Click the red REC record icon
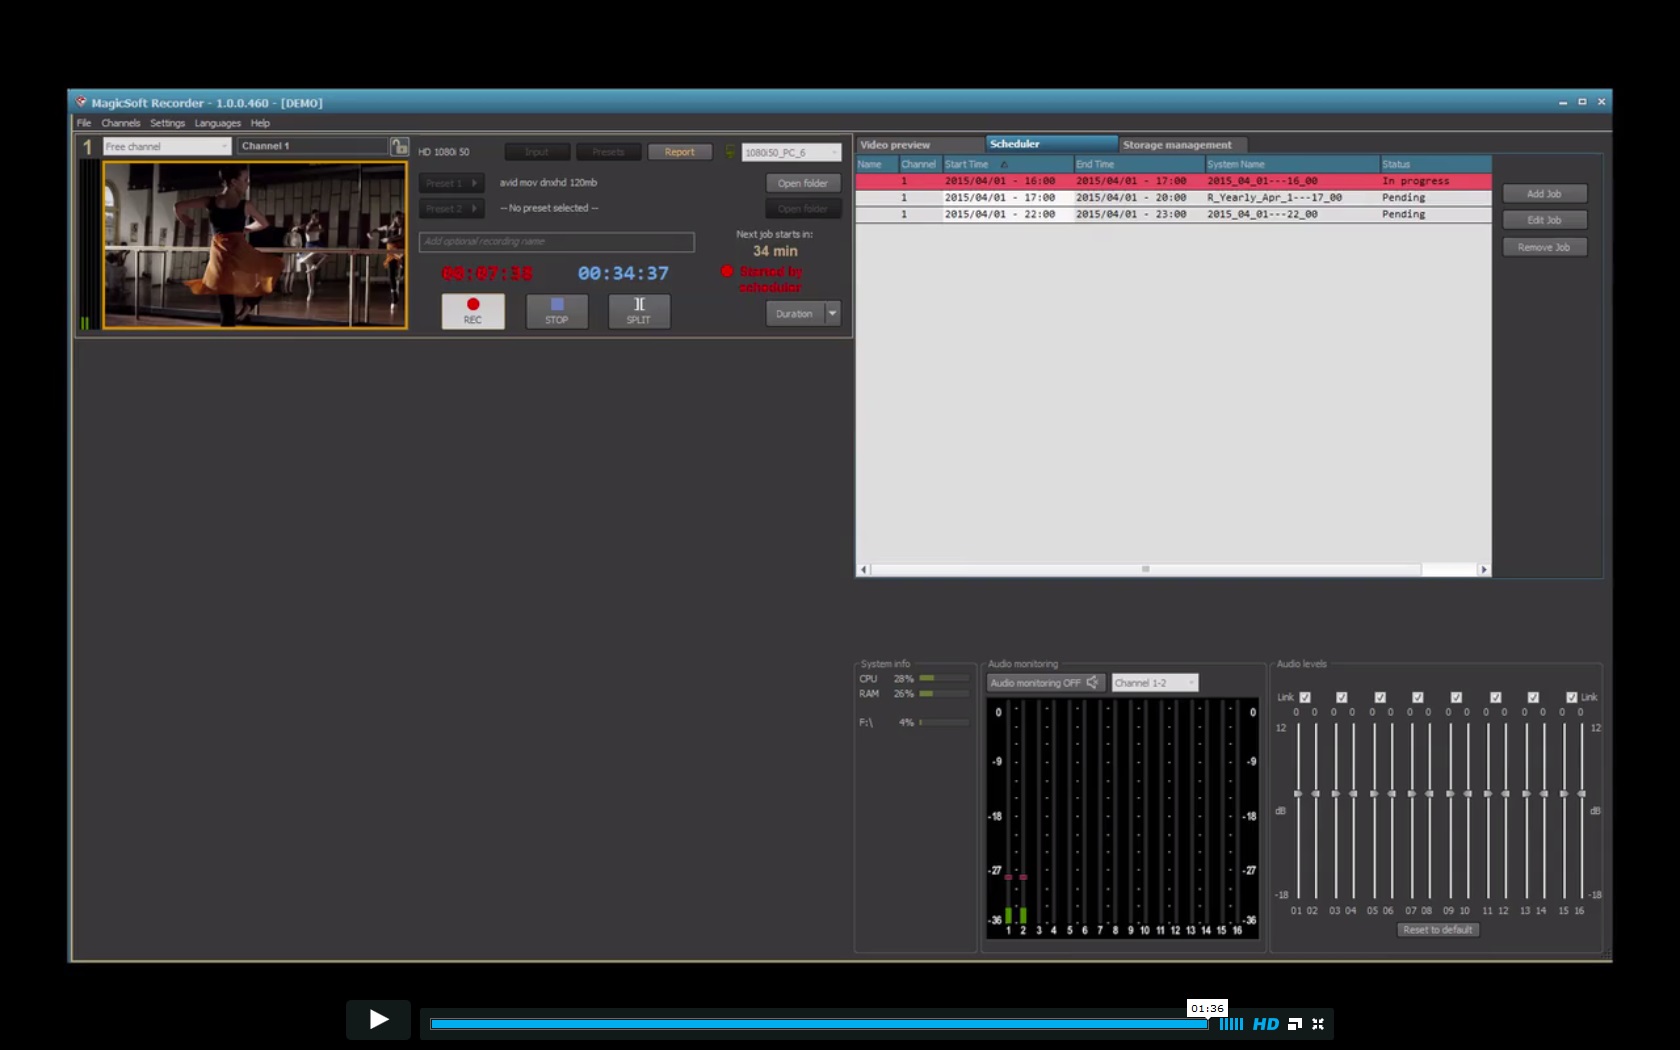The height and width of the screenshot is (1050, 1680). tap(472, 305)
